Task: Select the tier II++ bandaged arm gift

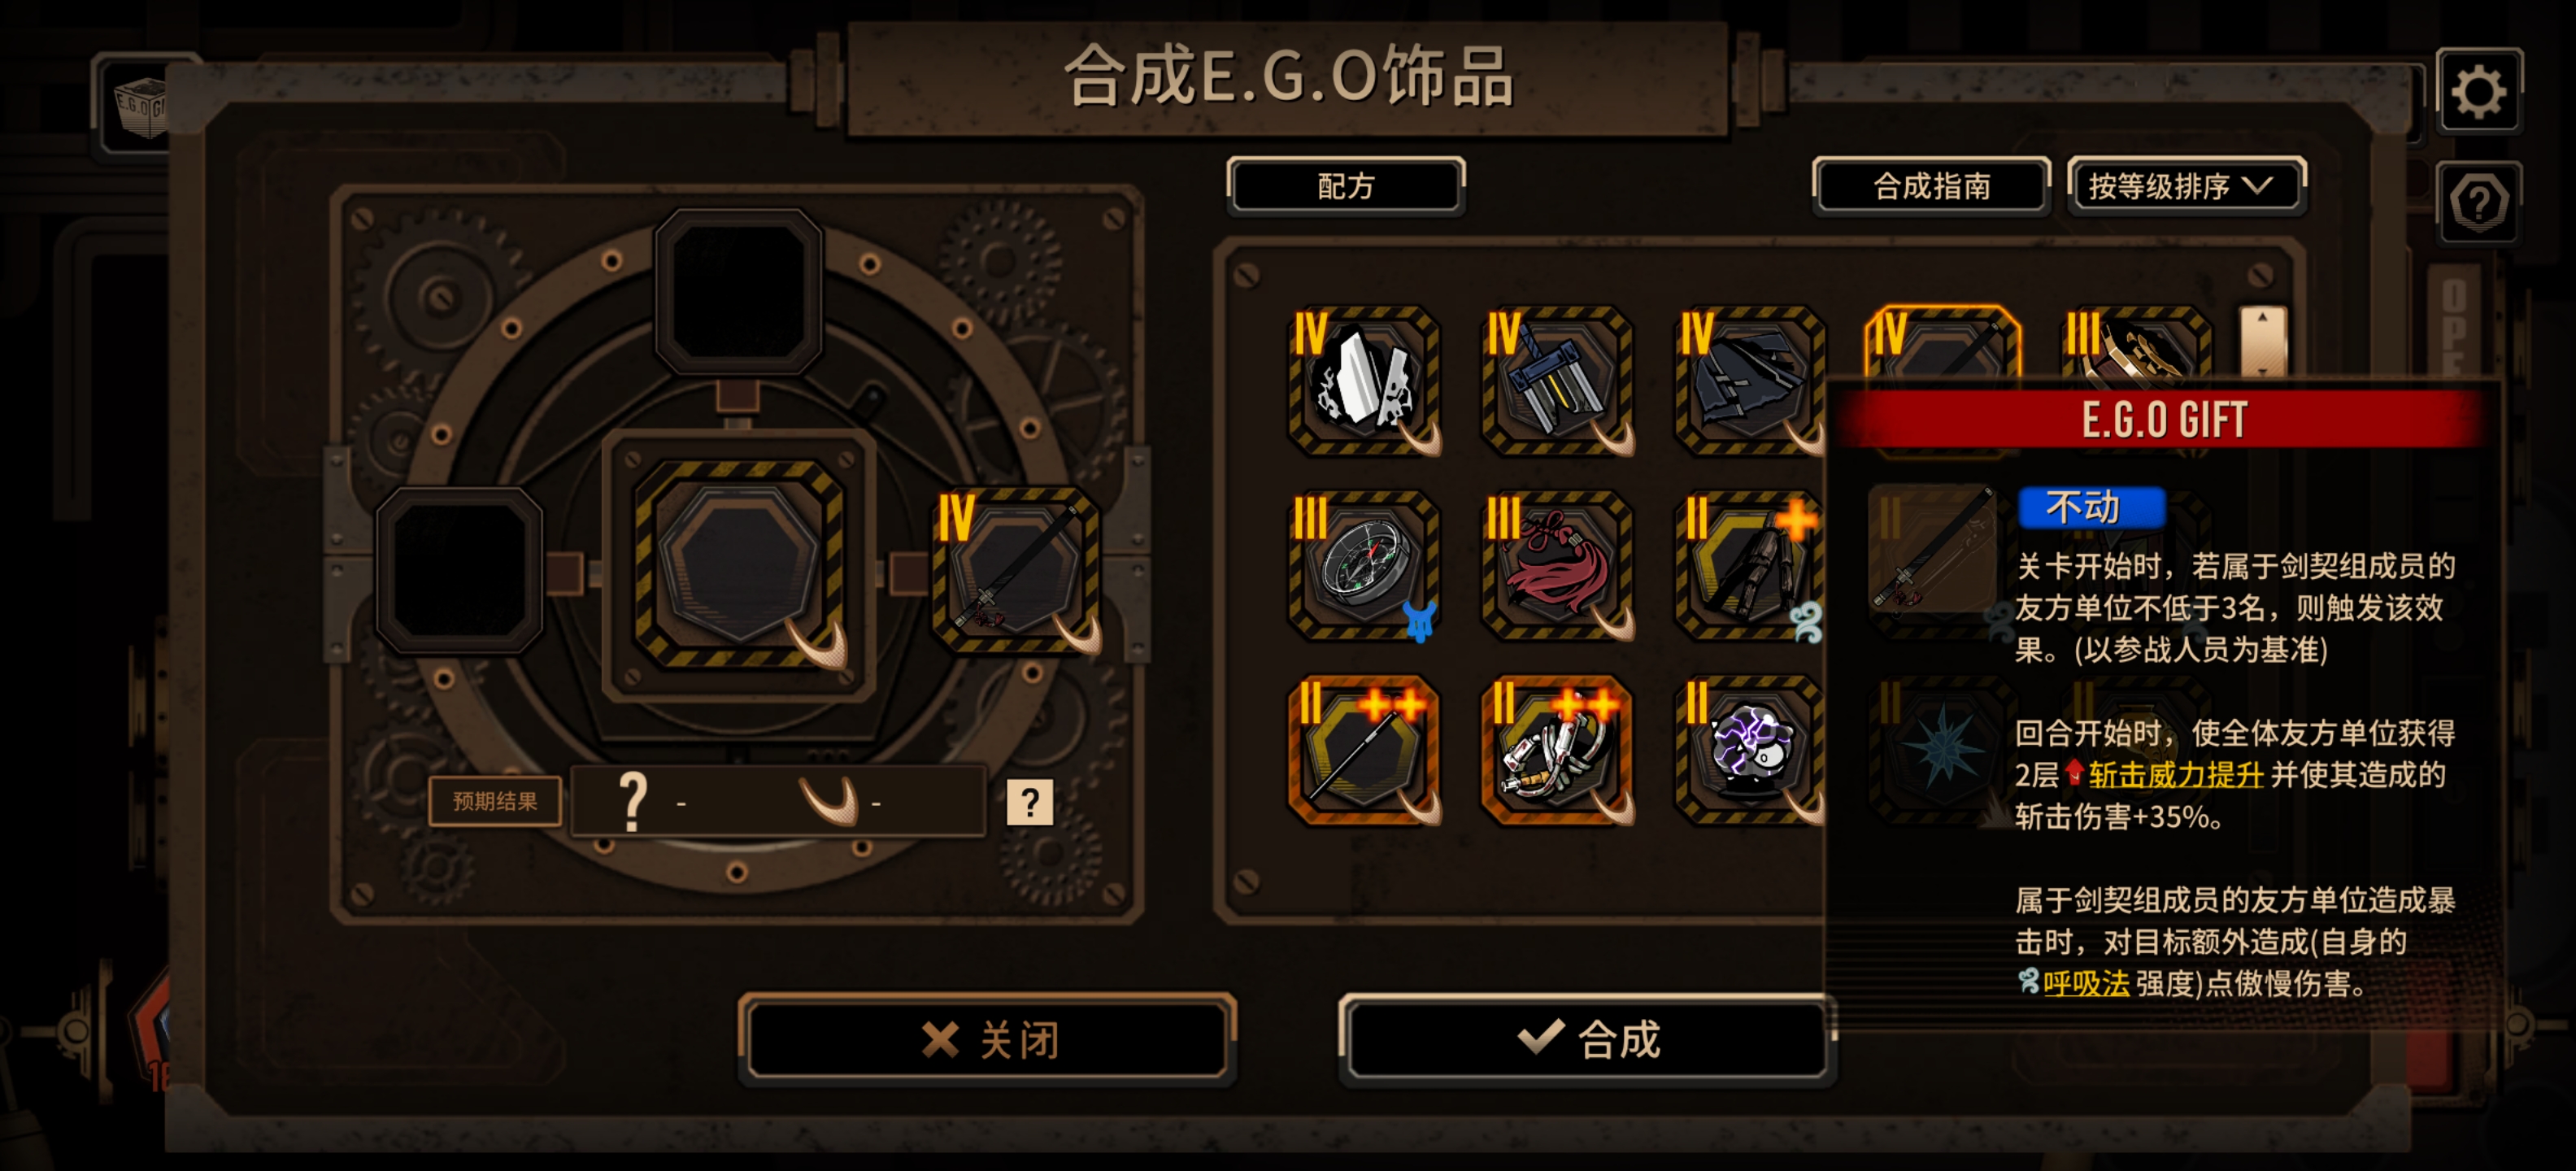Action: click(1558, 751)
